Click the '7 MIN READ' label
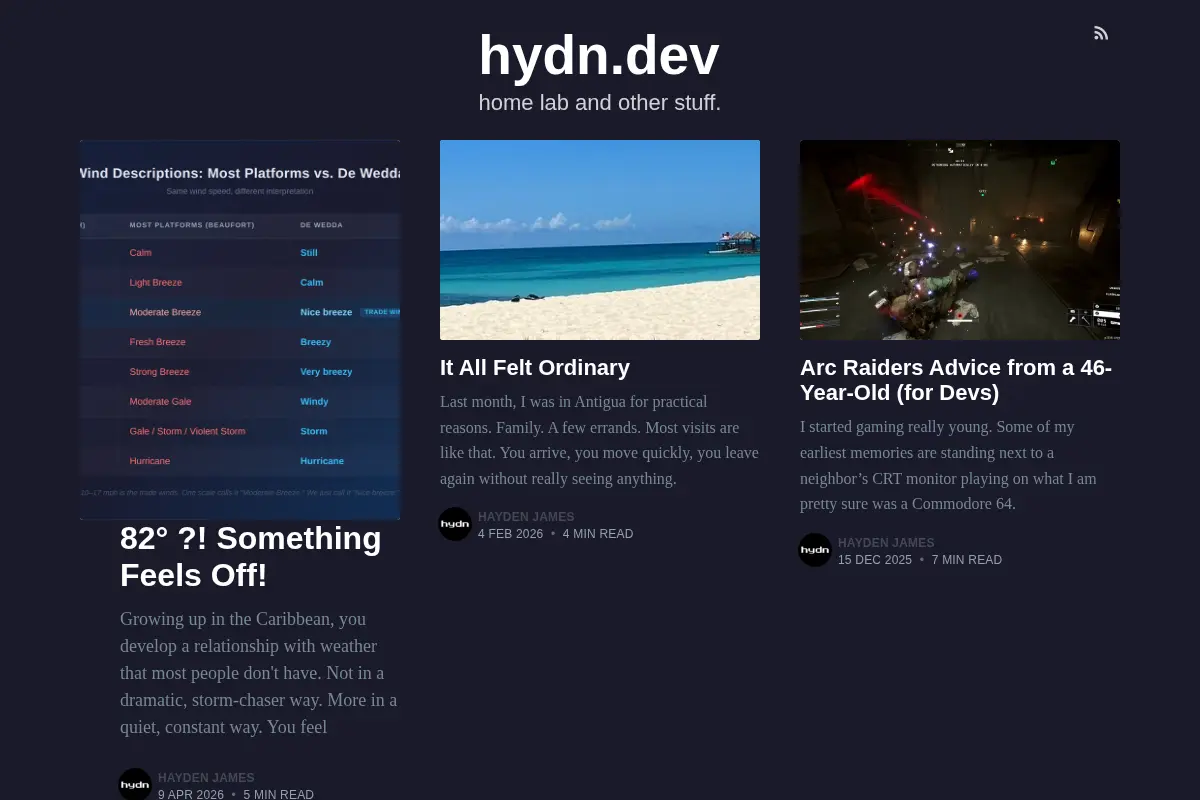The height and width of the screenshot is (800, 1200). pos(967,560)
